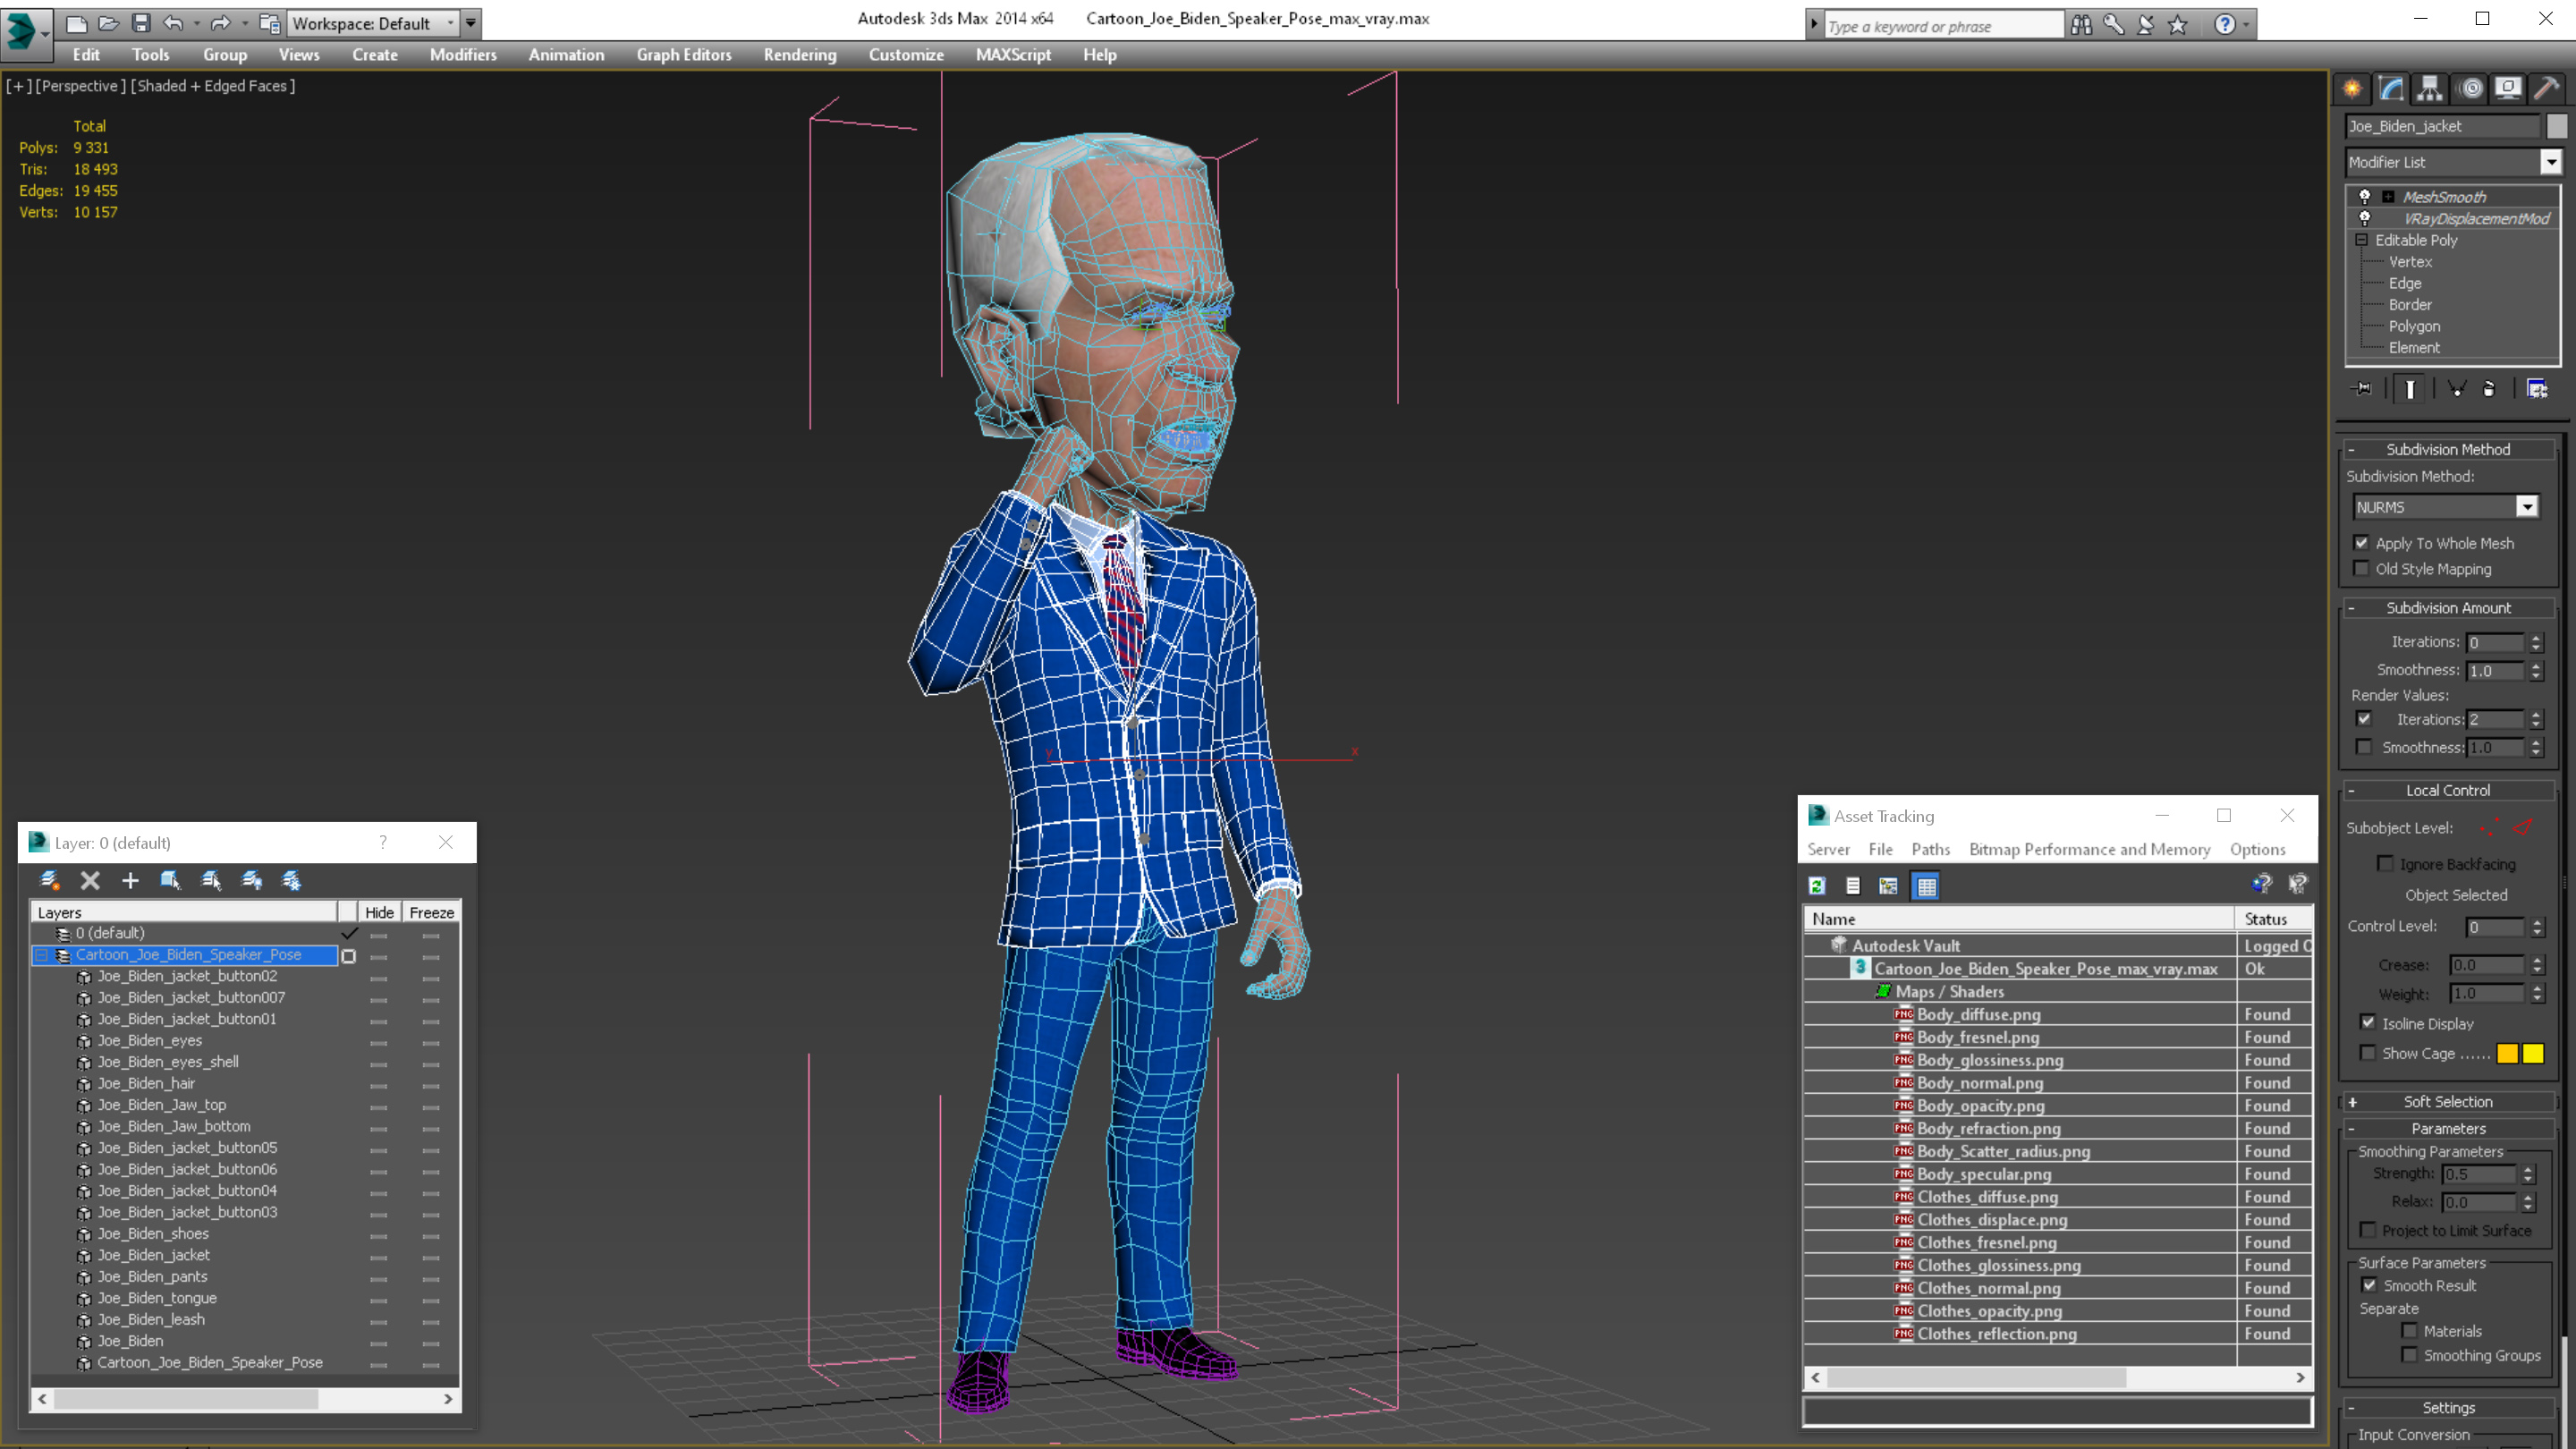
Task: Open the Create command panel tab
Action: 2352,88
